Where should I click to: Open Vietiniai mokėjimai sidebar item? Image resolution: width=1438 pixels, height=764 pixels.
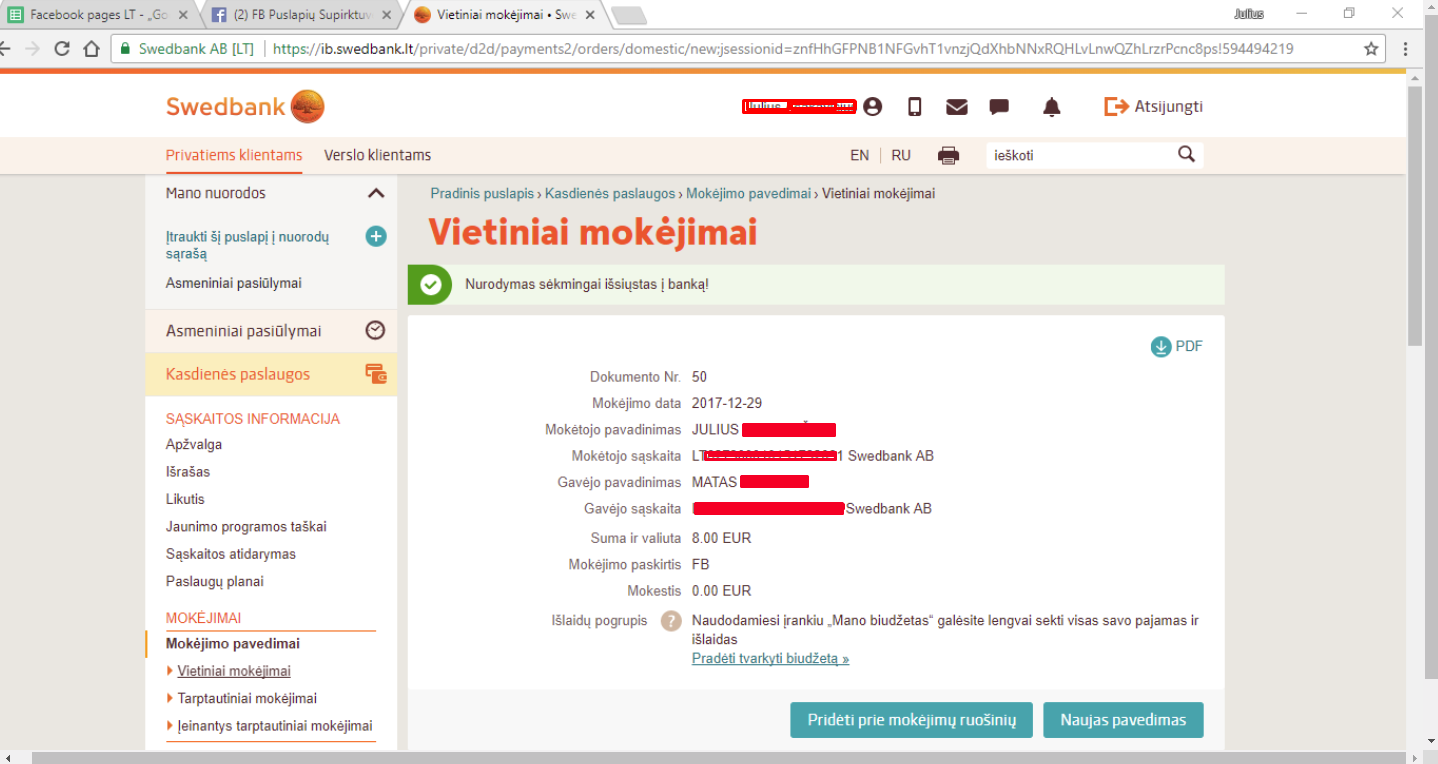click(234, 671)
